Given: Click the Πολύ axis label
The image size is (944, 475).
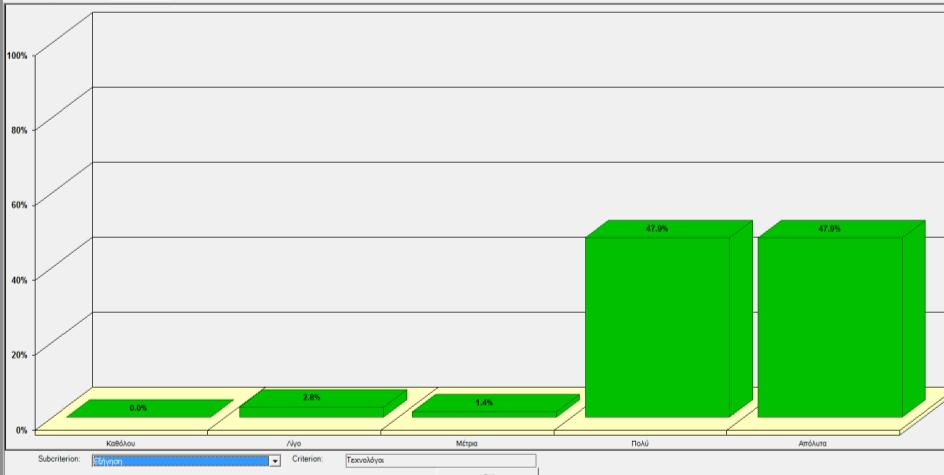Looking at the screenshot, I should click(x=641, y=443).
